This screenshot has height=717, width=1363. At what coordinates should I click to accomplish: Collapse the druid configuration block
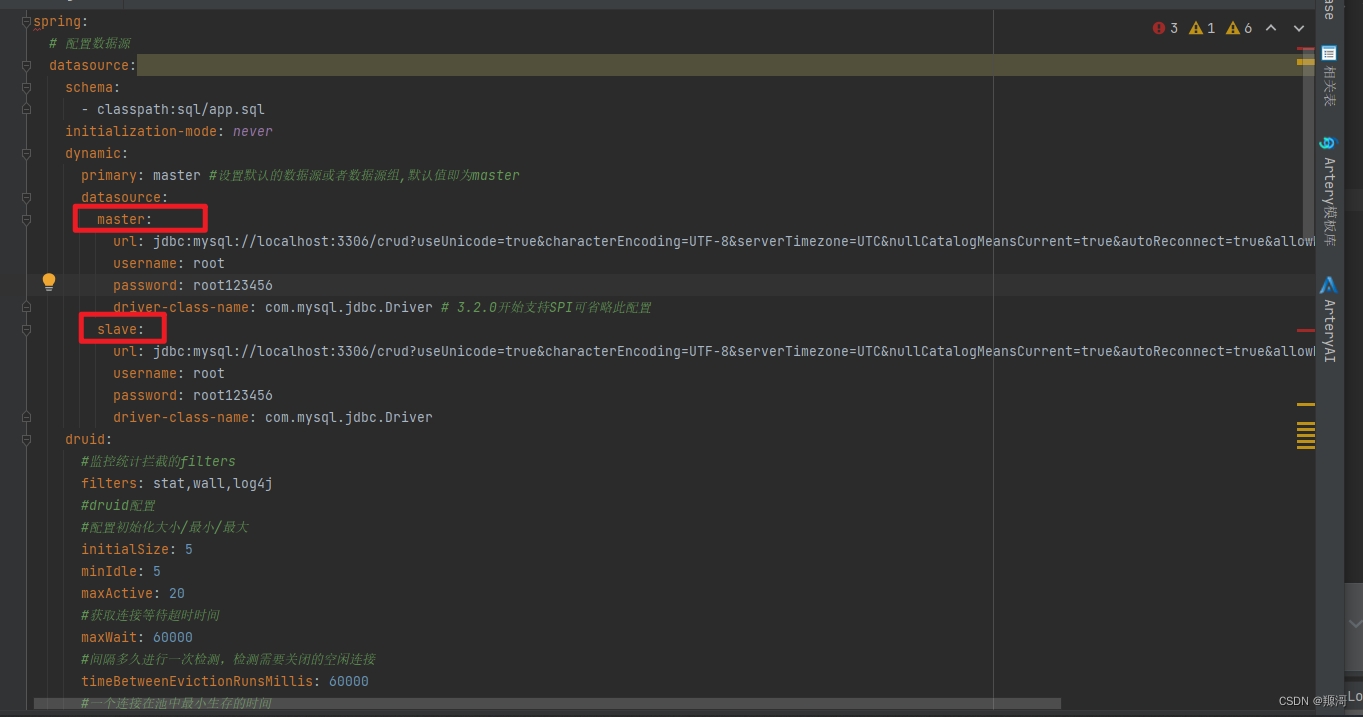click(27, 439)
